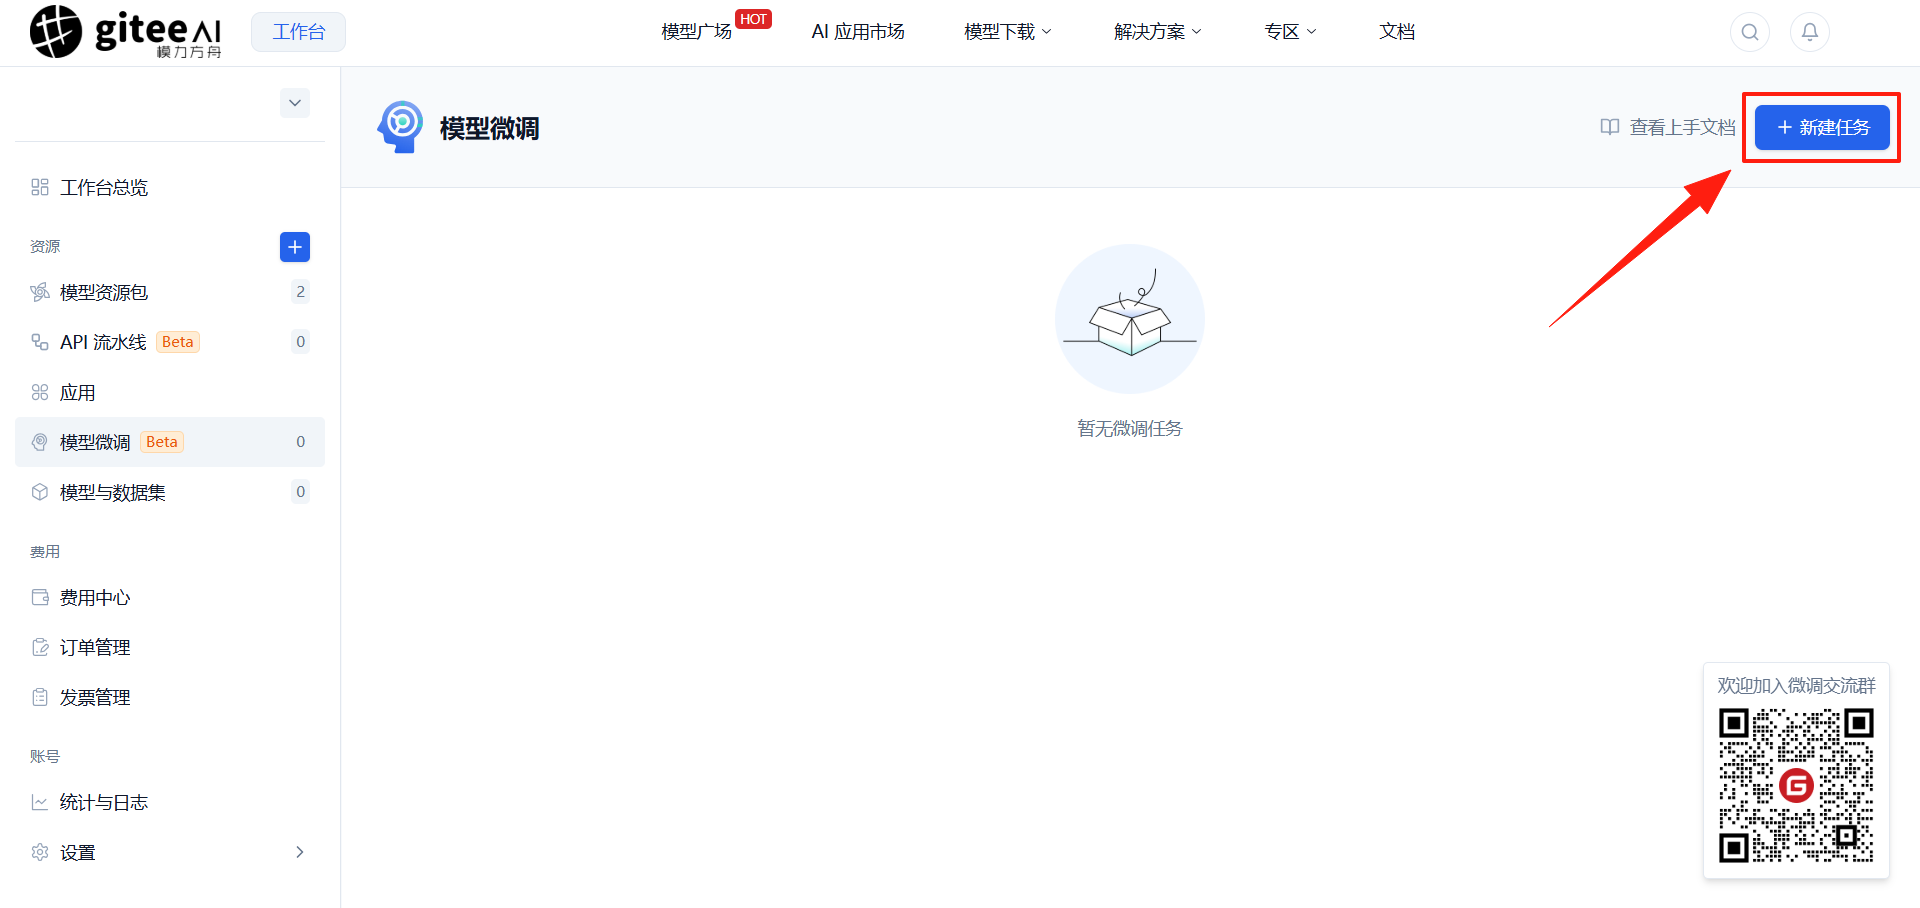Open 发票管理 in sidebar
This screenshot has height=908, width=1920.
coord(170,697)
